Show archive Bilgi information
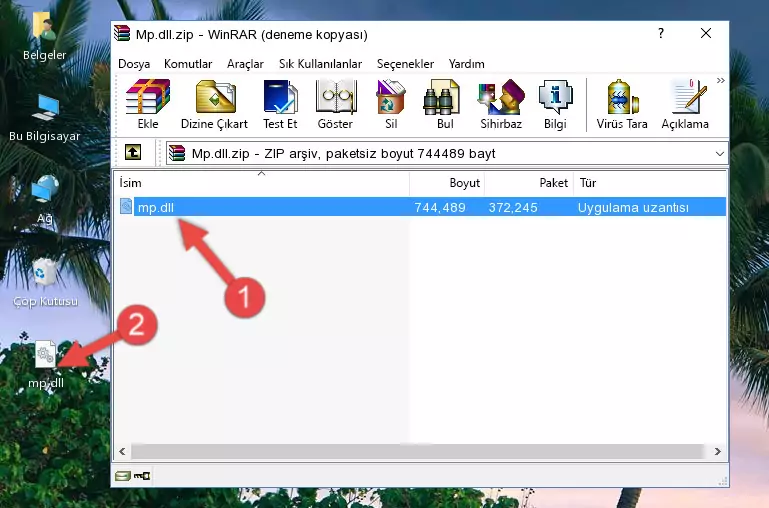This screenshot has width=769, height=508. (x=555, y=104)
